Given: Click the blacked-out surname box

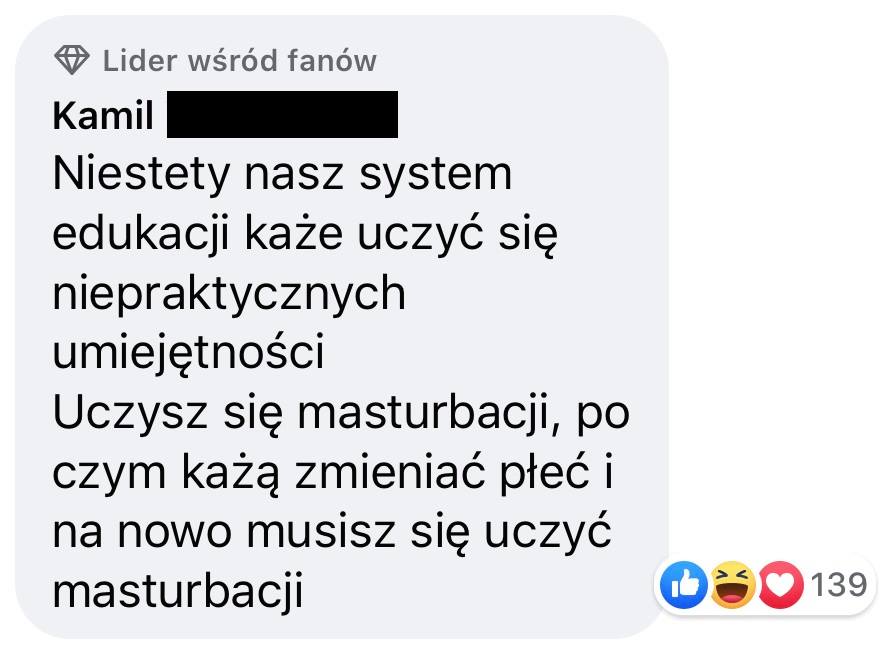Looking at the screenshot, I should click(282, 114).
